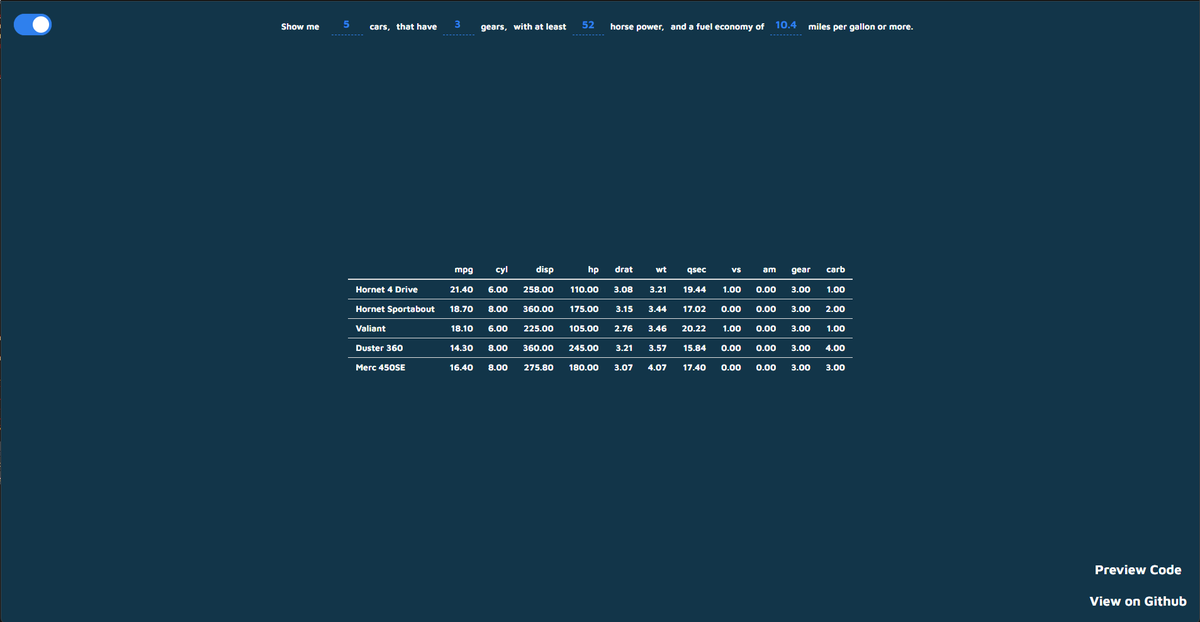Click the qsec value 17.40 for Merc 450SE

point(694,367)
